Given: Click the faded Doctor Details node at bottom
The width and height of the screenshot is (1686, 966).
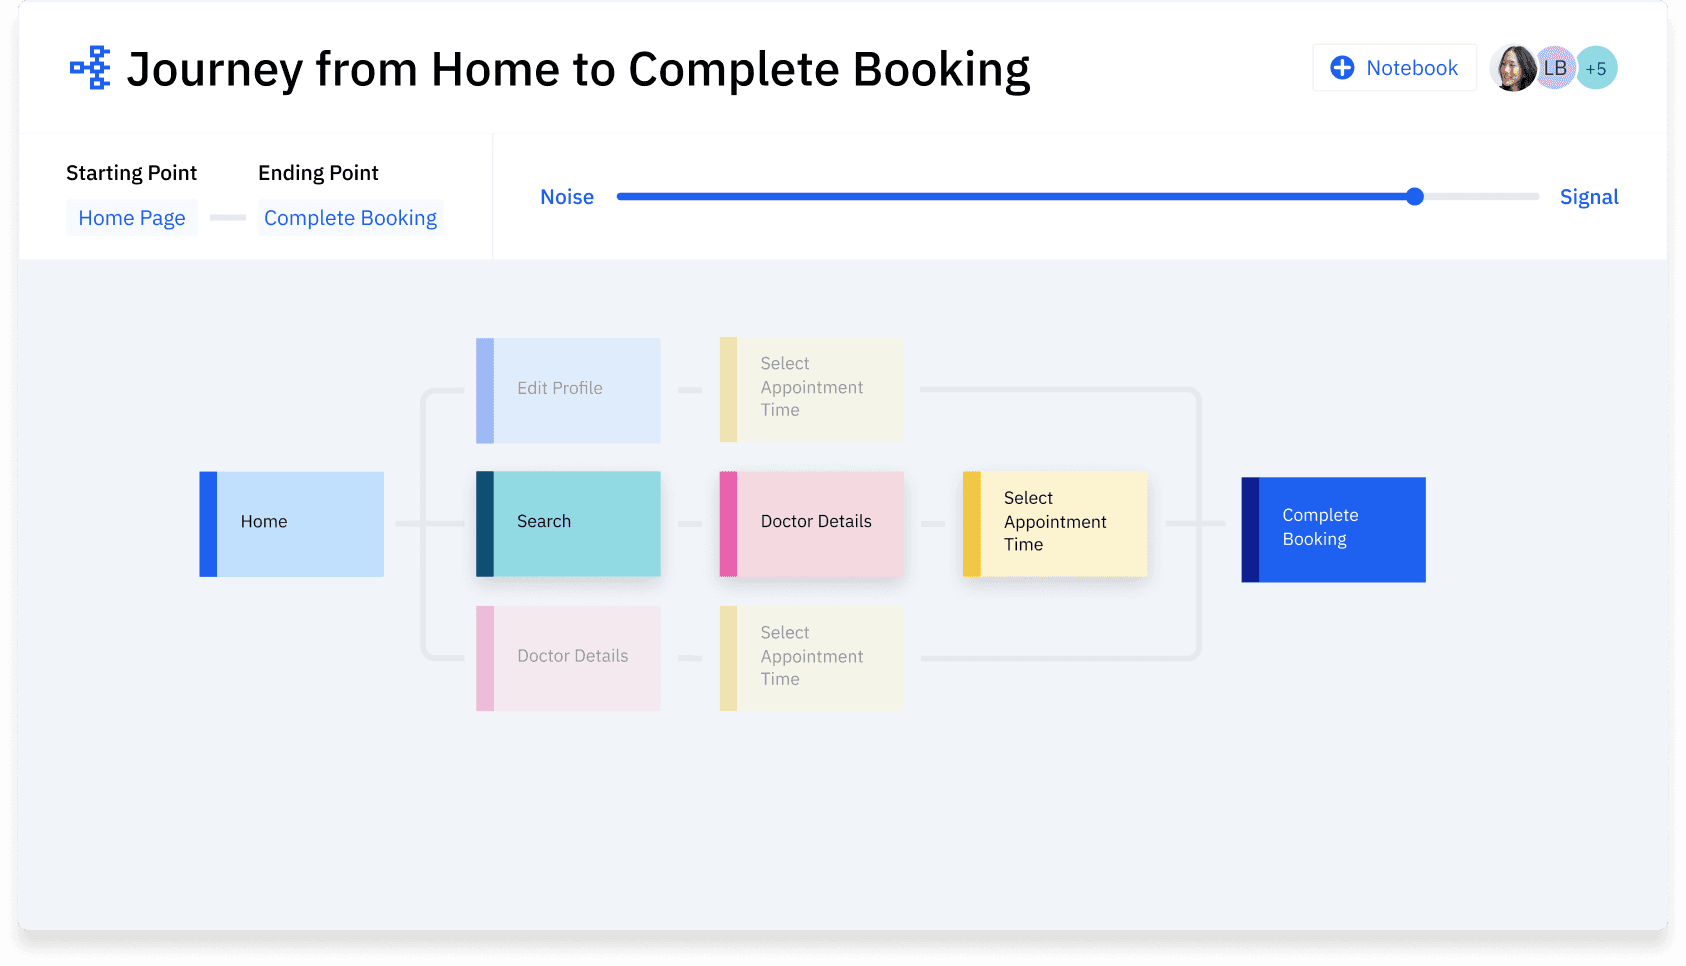Looking at the screenshot, I should coord(568,658).
